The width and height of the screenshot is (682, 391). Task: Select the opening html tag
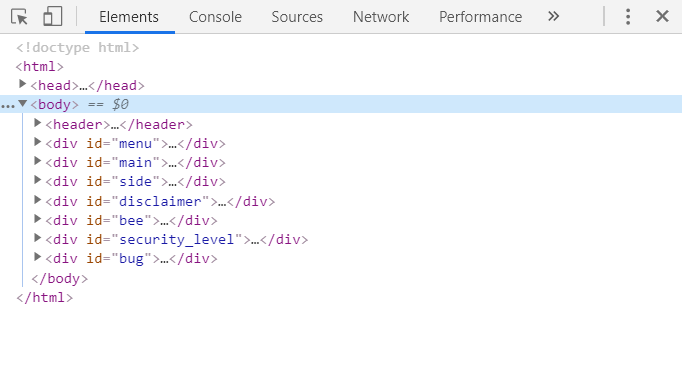(x=40, y=67)
